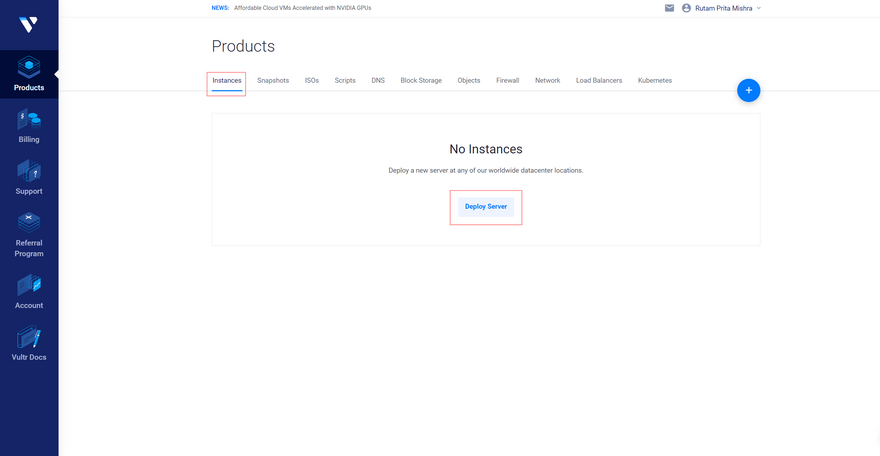Expand the Rutam Prita Mishra user menu
880x456 pixels.
pos(721,8)
